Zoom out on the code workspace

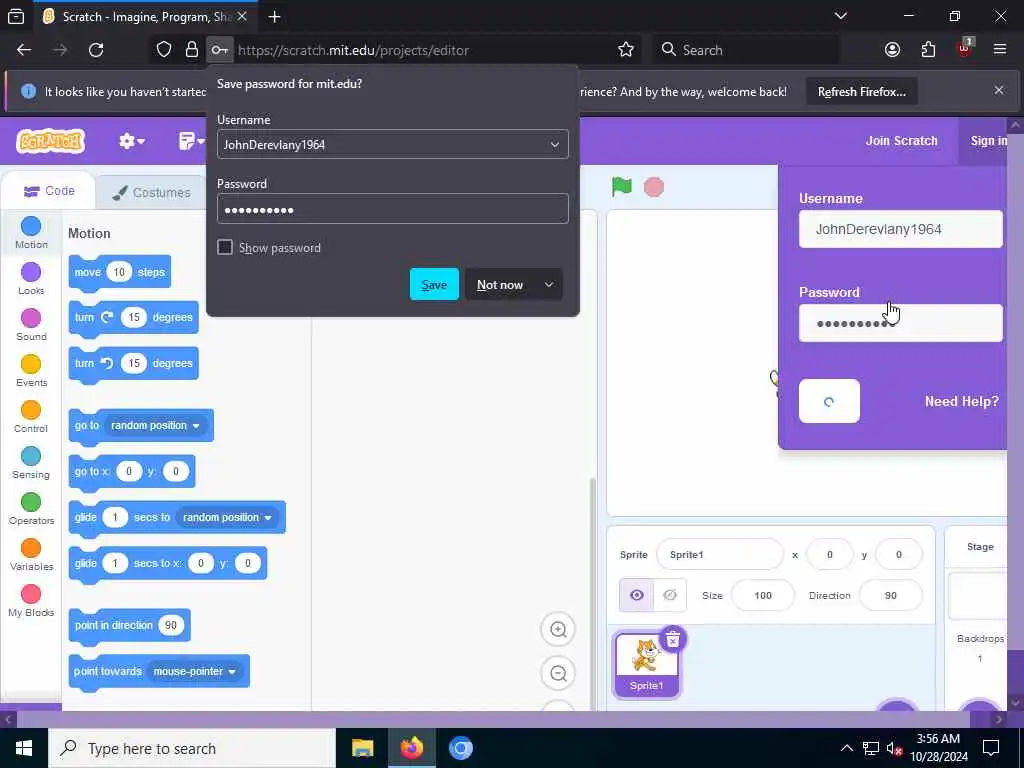coord(558,673)
